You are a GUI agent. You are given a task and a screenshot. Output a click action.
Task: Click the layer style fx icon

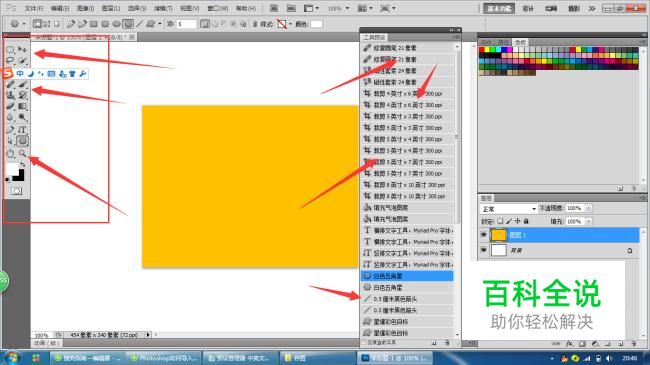click(x=570, y=344)
